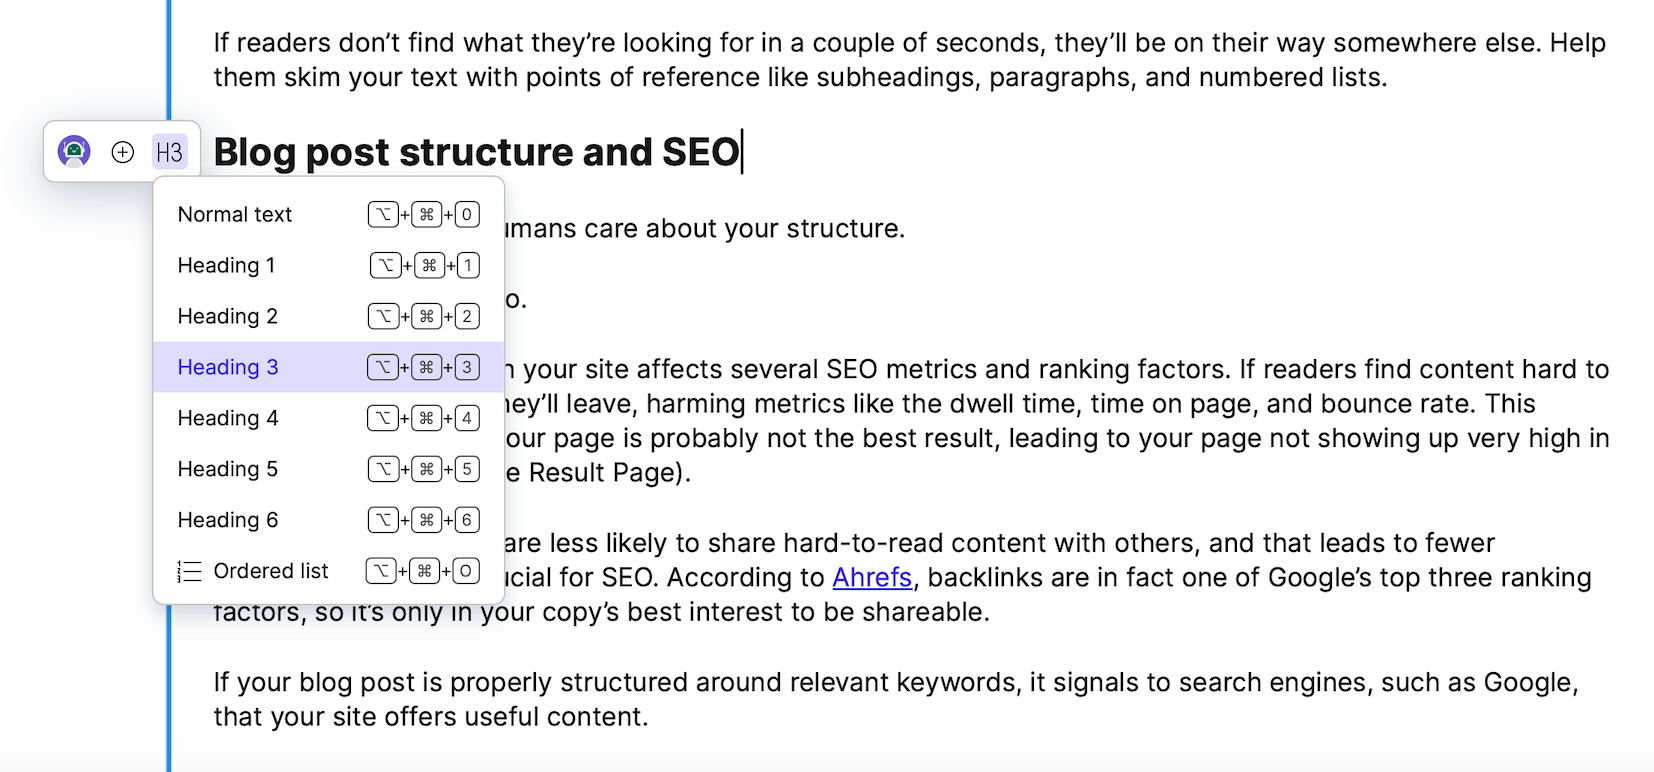This screenshot has width=1654, height=772.
Task: Open the H3 text style dropdown
Action: 169,152
